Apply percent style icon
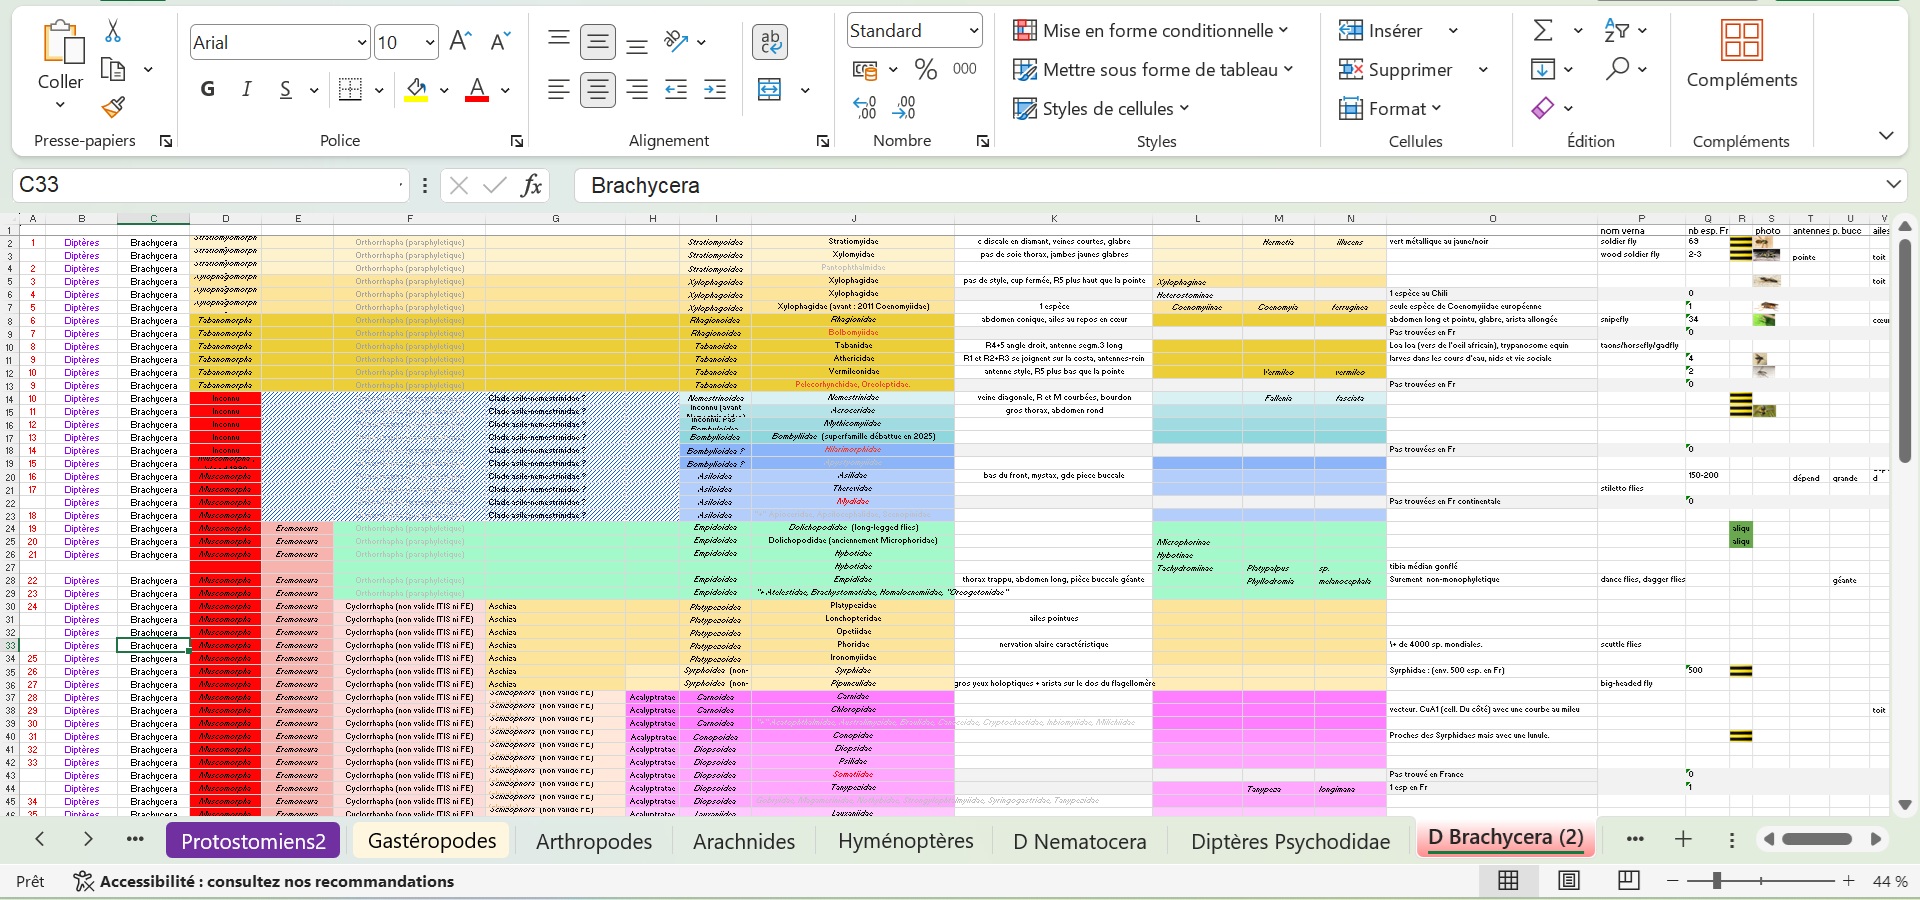The height and width of the screenshot is (900, 1920). (x=926, y=69)
